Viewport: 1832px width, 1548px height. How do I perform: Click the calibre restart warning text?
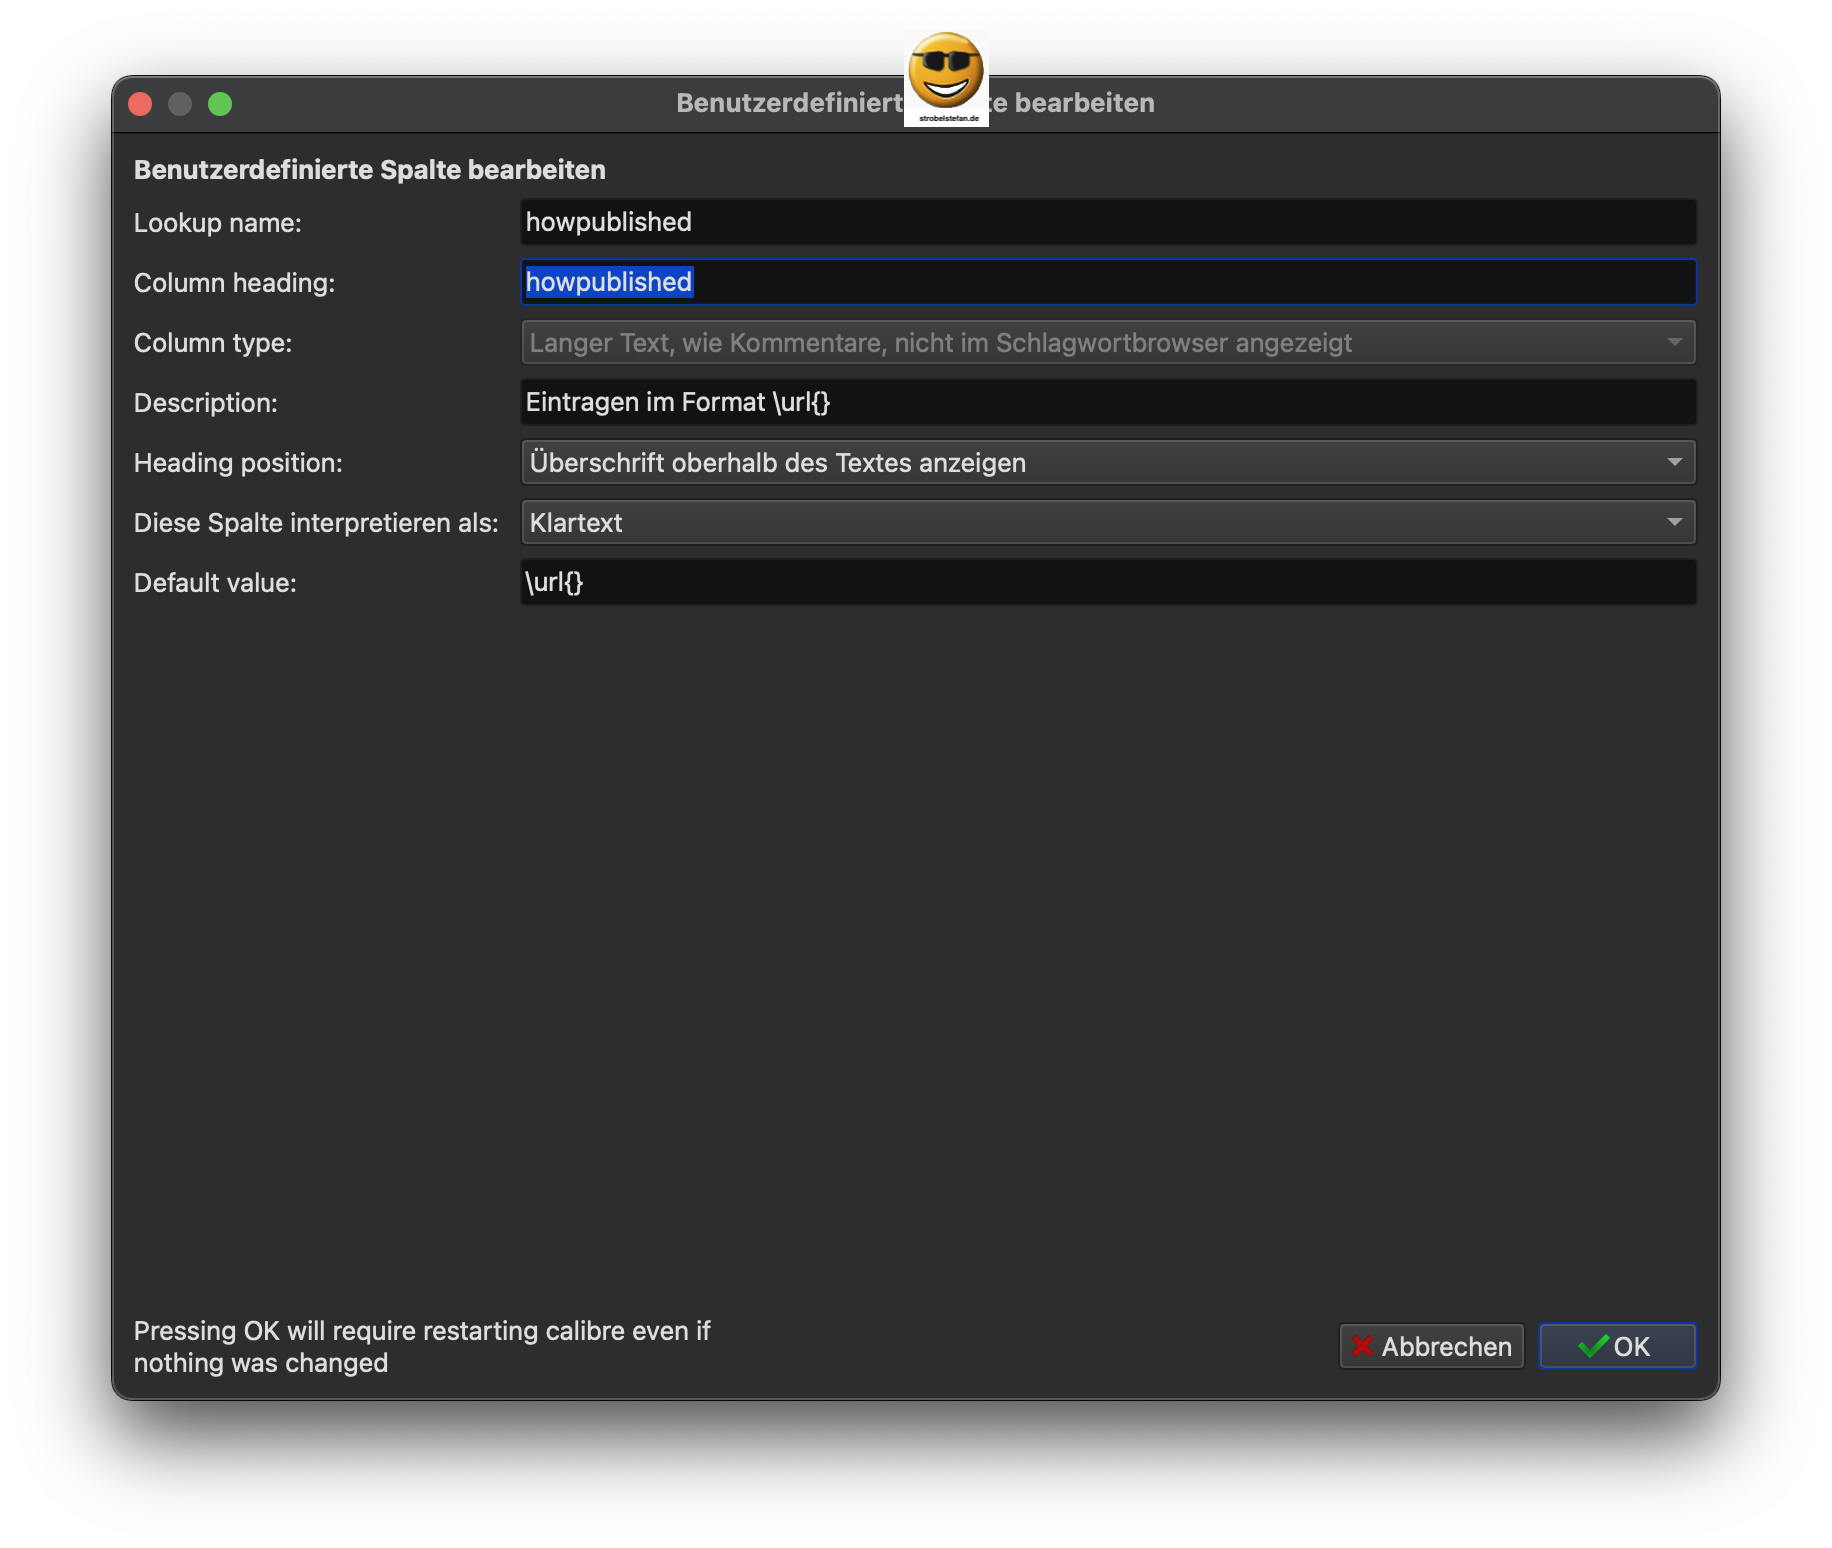click(421, 1347)
